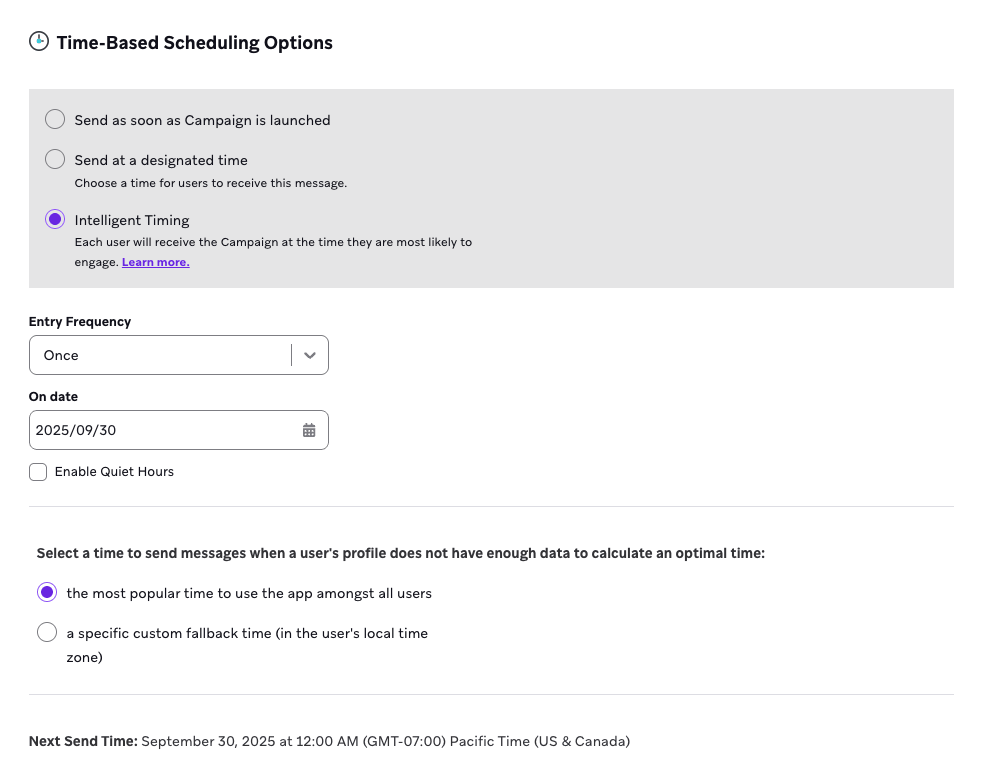The image size is (985, 784).
Task: Open the 'Learn more.' link
Action: click(155, 262)
